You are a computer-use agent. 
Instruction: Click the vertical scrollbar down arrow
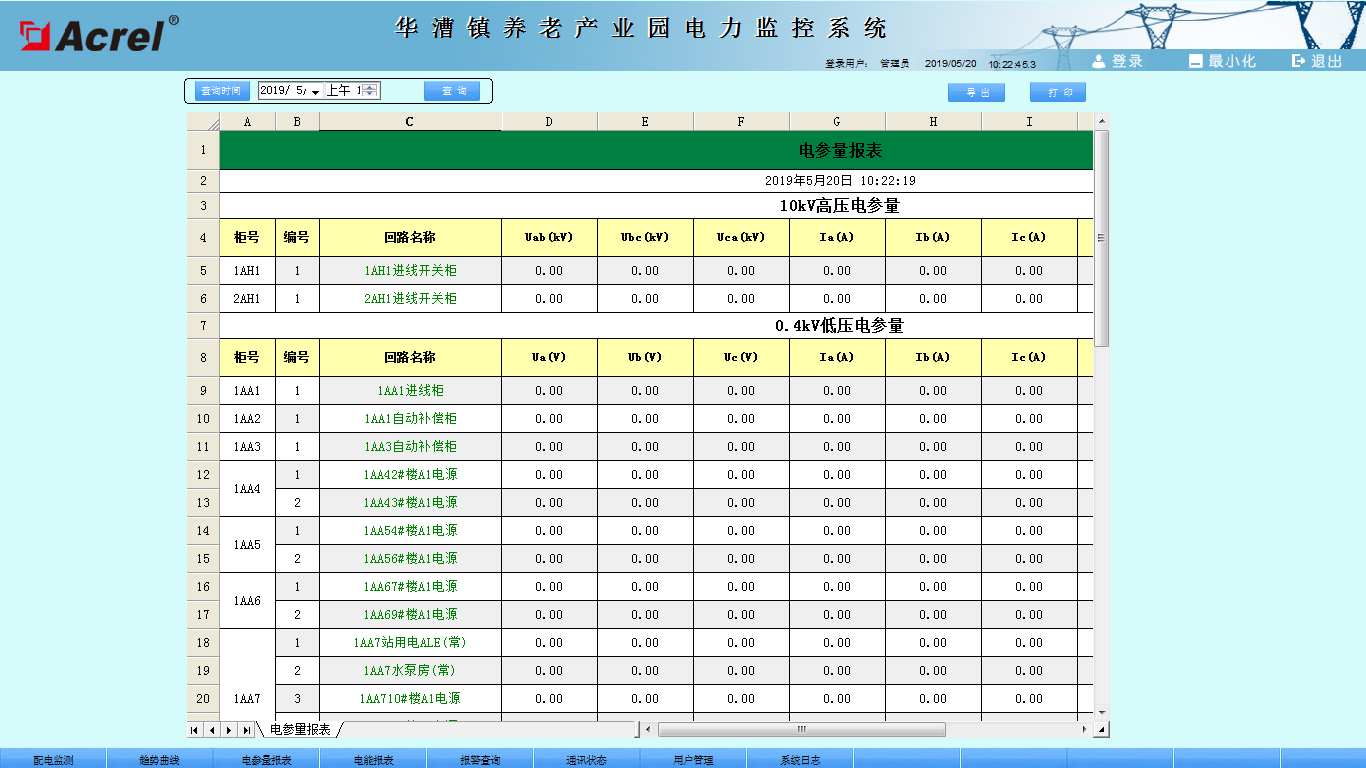point(1102,712)
